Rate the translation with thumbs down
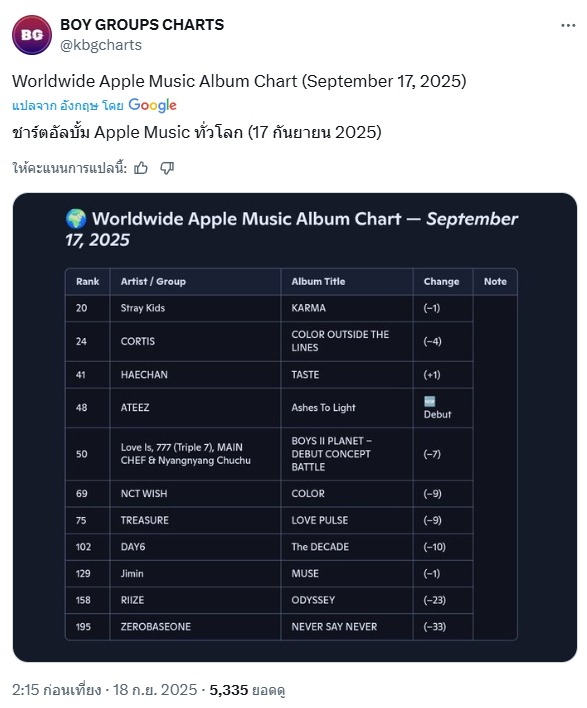Screen dimensions: 587x708 (x=167, y=168)
